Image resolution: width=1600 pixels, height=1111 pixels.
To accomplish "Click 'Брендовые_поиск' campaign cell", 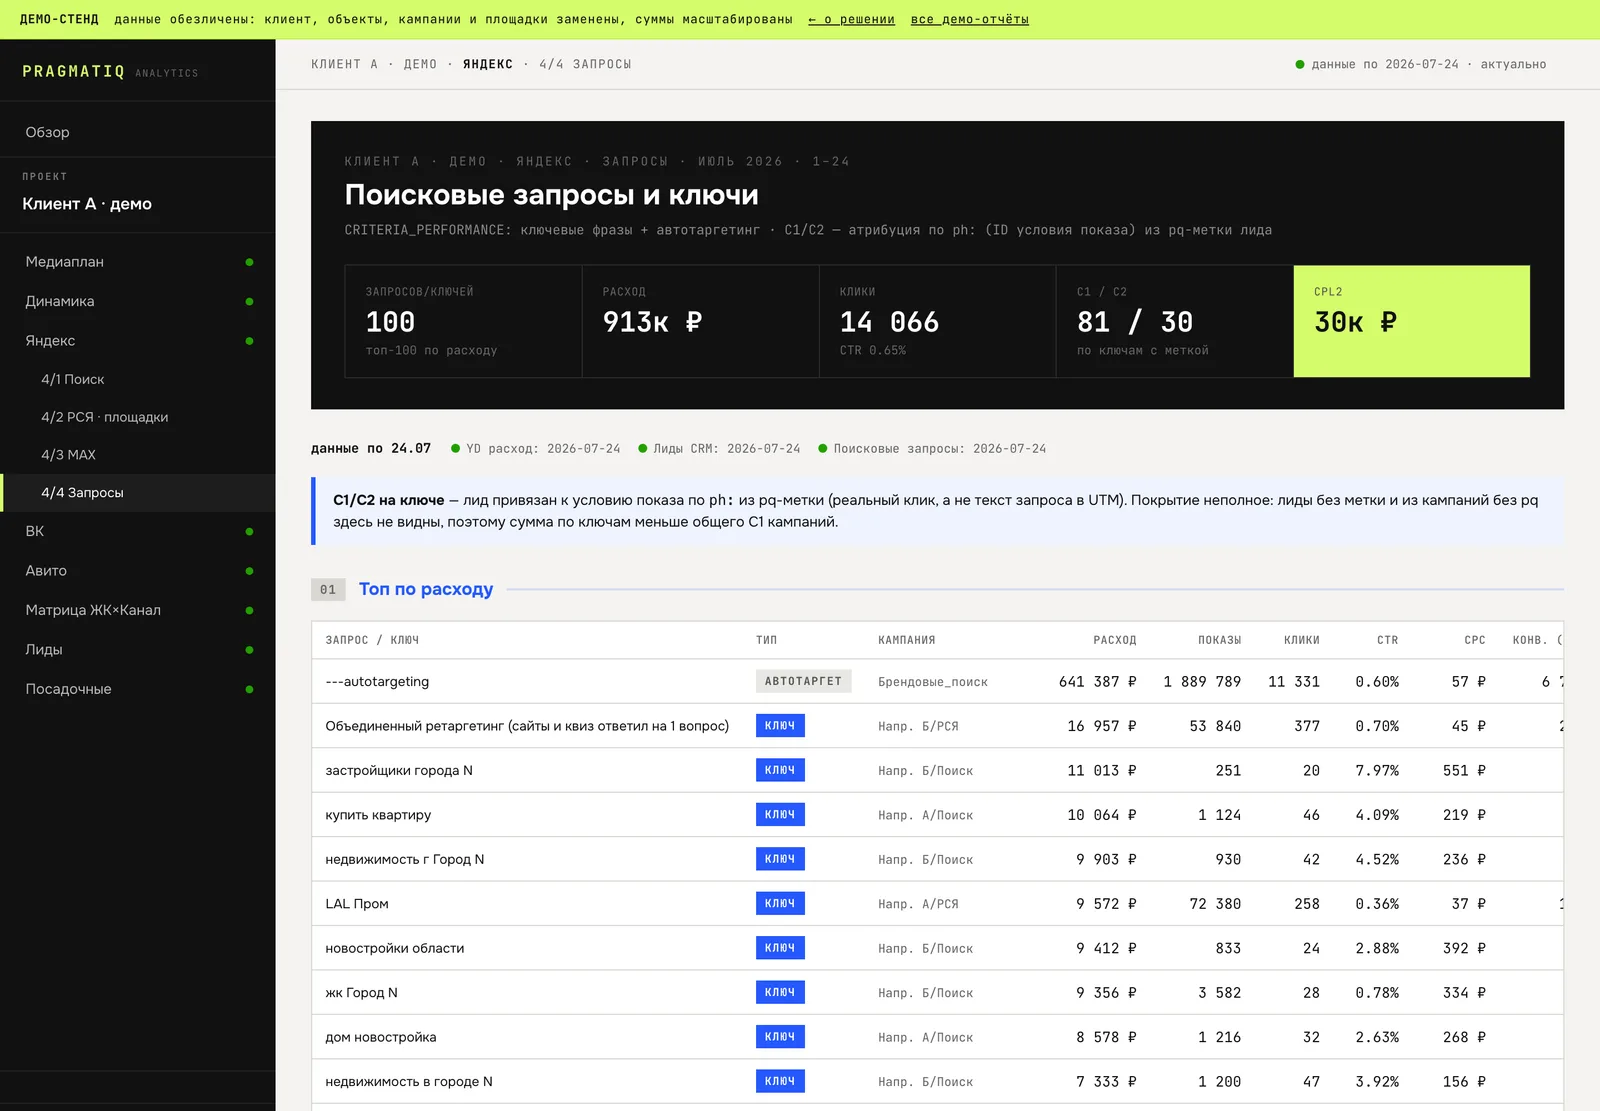I will tap(933, 682).
